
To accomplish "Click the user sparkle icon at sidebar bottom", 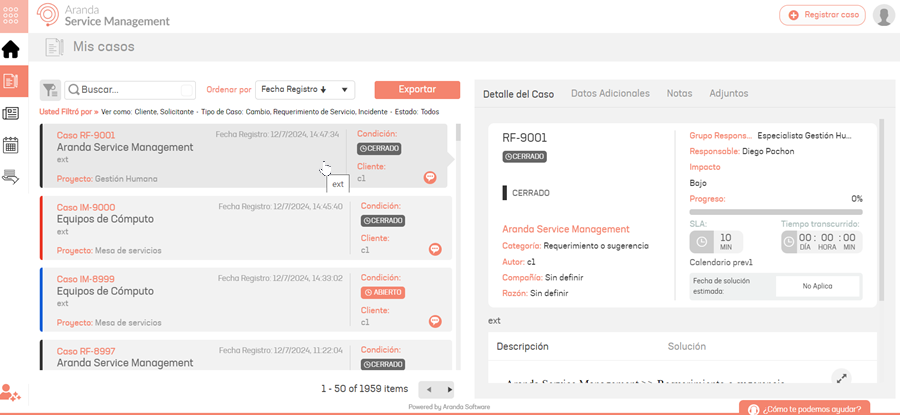I will (10, 392).
